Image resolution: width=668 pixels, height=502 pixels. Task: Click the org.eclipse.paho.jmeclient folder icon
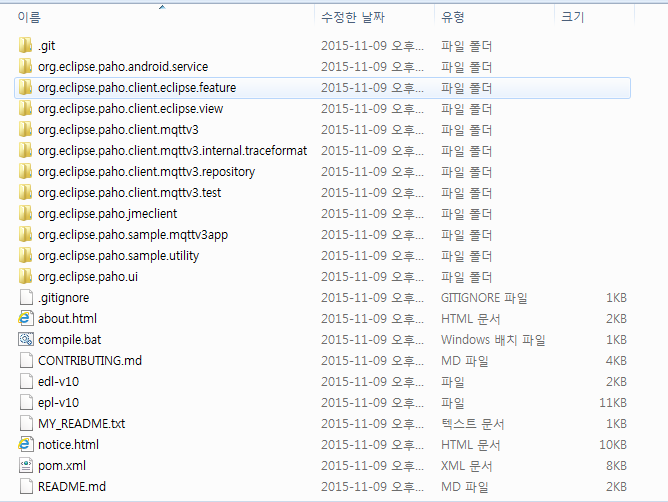coord(26,213)
